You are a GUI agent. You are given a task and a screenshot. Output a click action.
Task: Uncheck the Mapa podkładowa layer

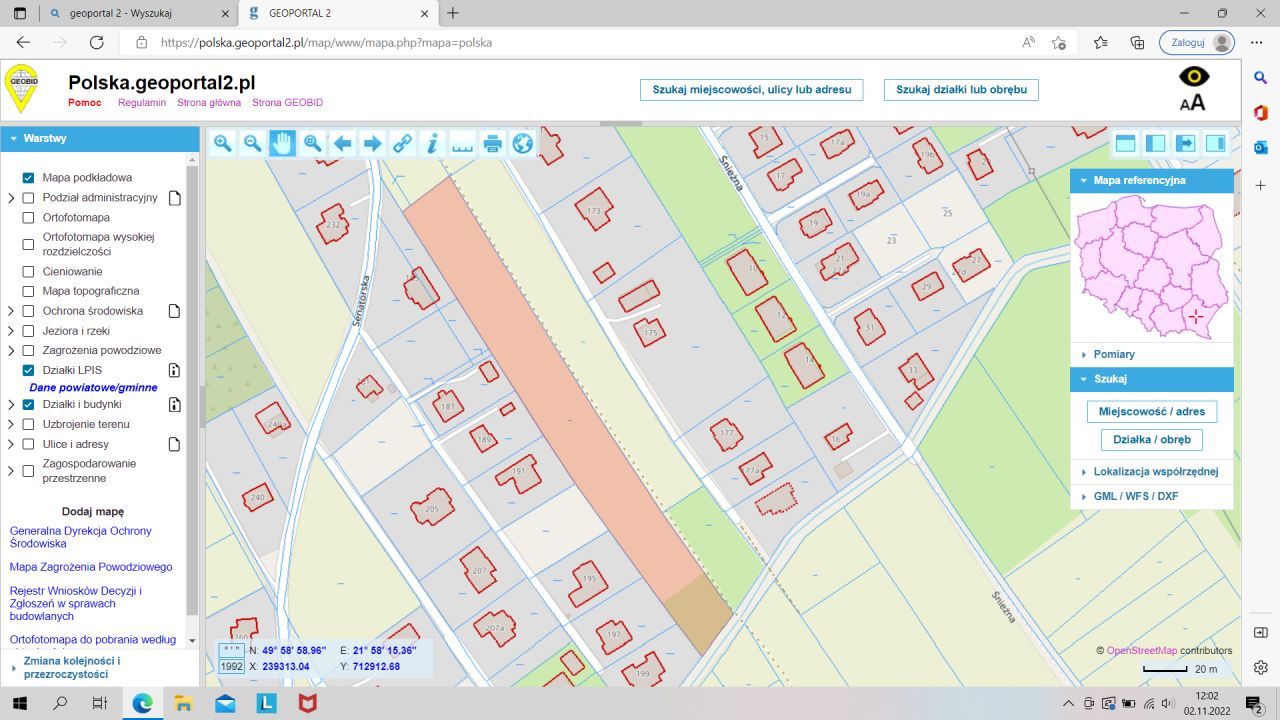(28, 177)
